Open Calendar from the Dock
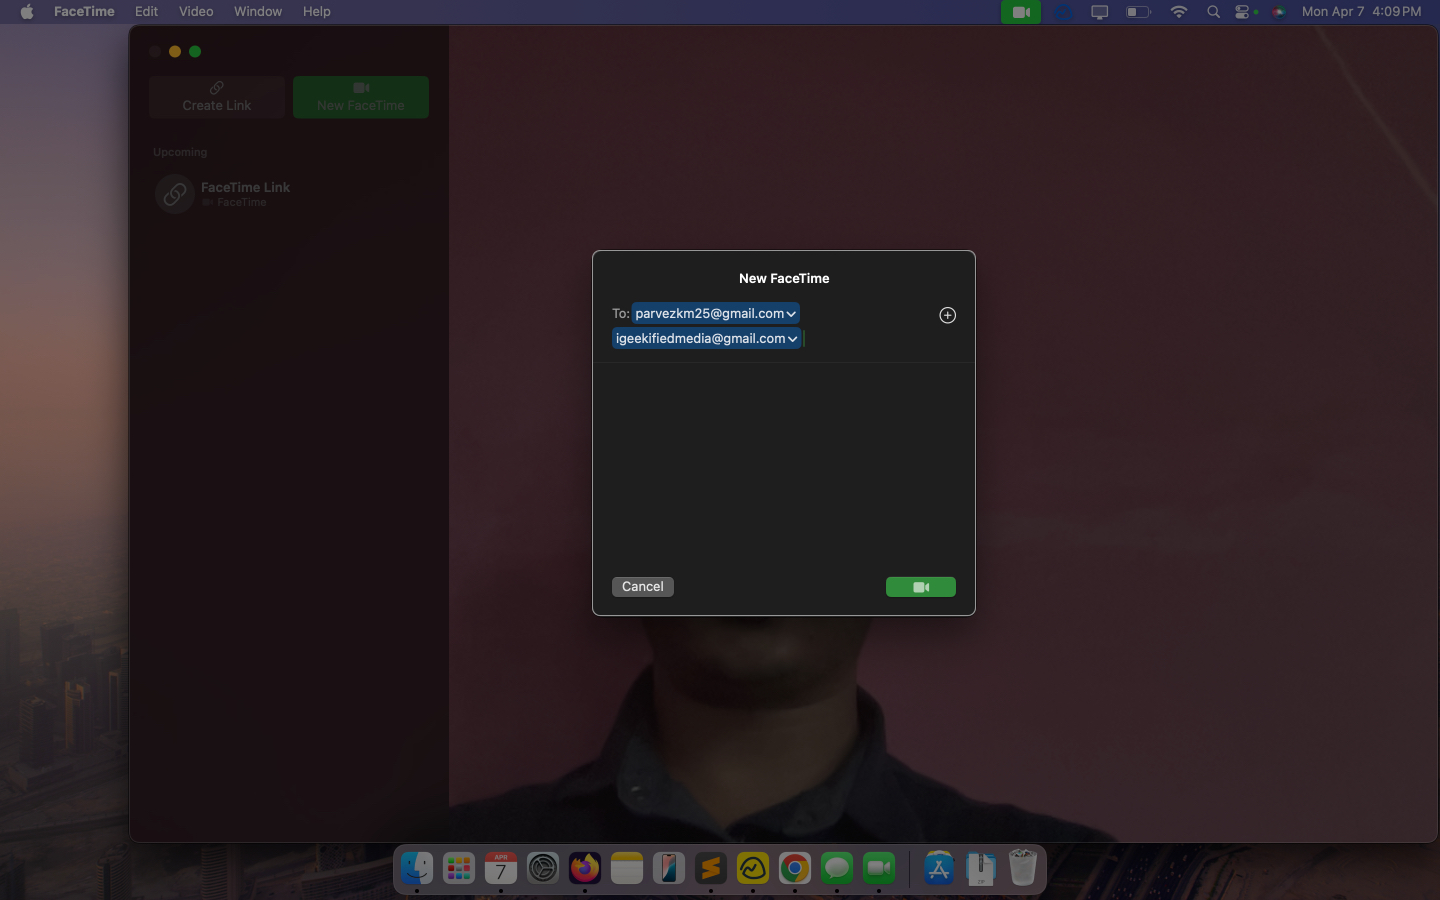The height and width of the screenshot is (900, 1440). coord(500,869)
